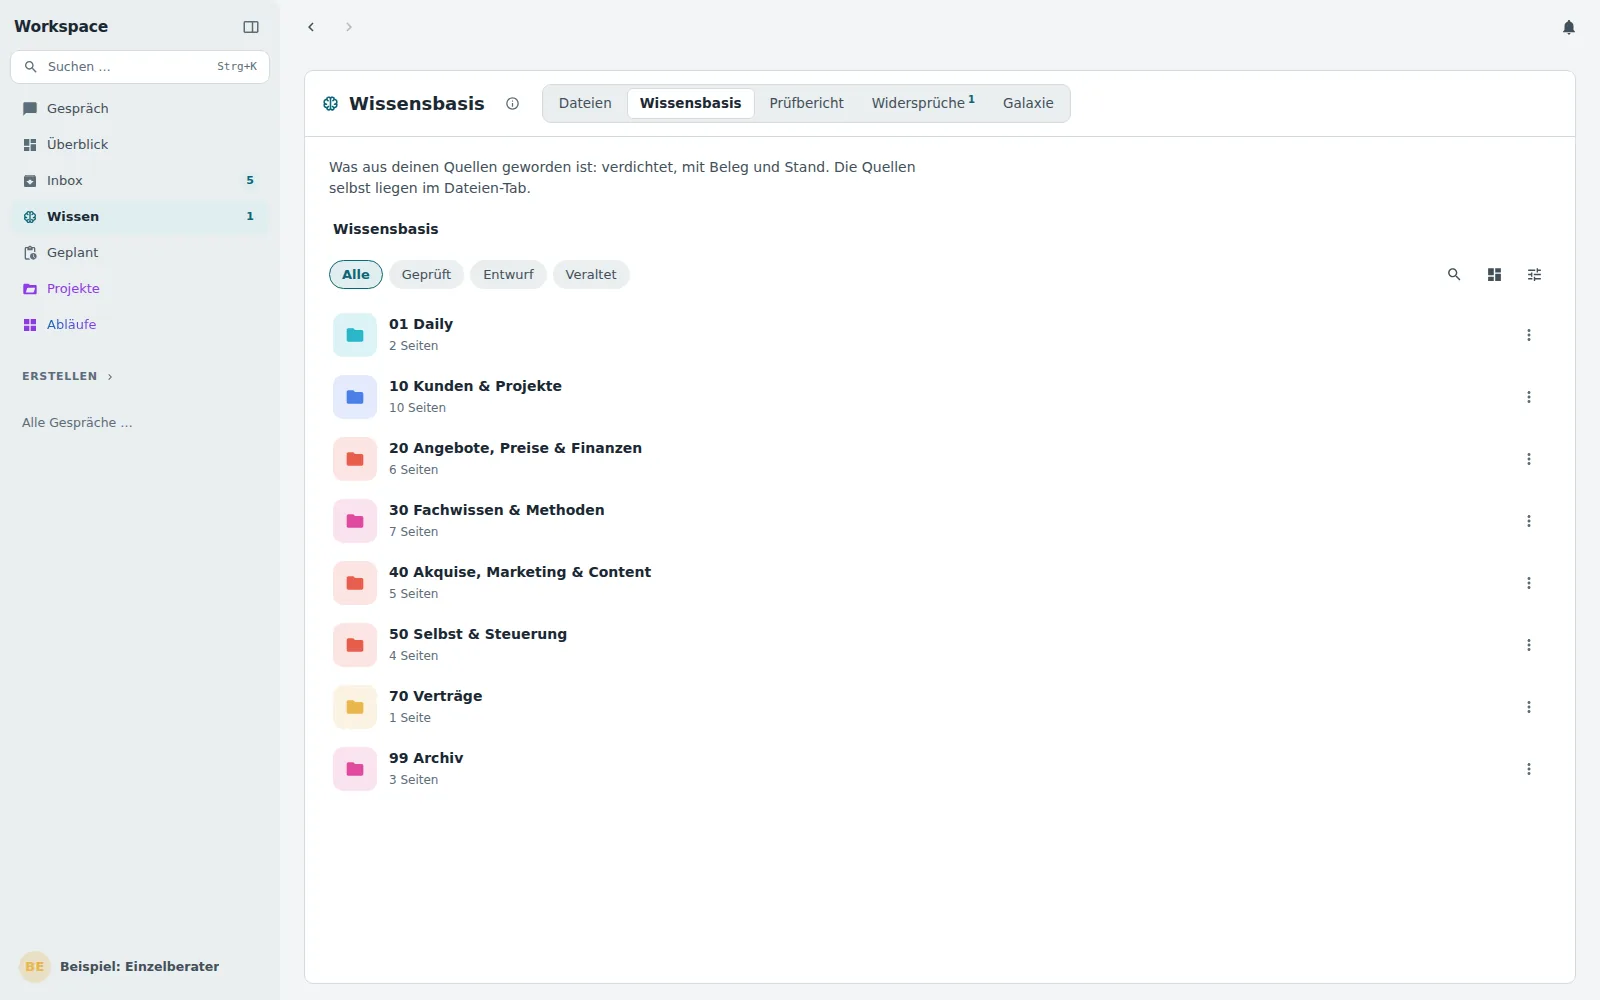Open more options for 20 Angebote row
Screen dimensions: 1600x1000
point(1529,459)
